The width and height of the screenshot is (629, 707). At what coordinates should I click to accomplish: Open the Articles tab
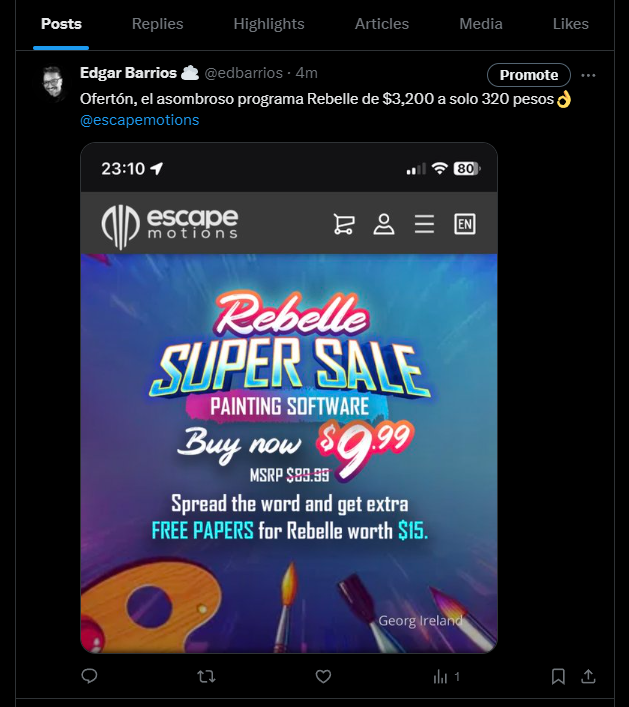(x=381, y=24)
